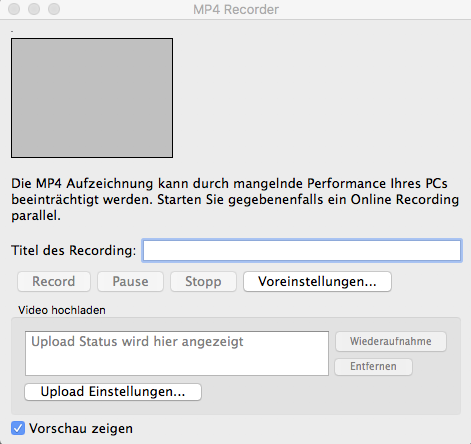The image size is (471, 444).
Task: Close the MP4 Recorder window
Action: pos(14,9)
